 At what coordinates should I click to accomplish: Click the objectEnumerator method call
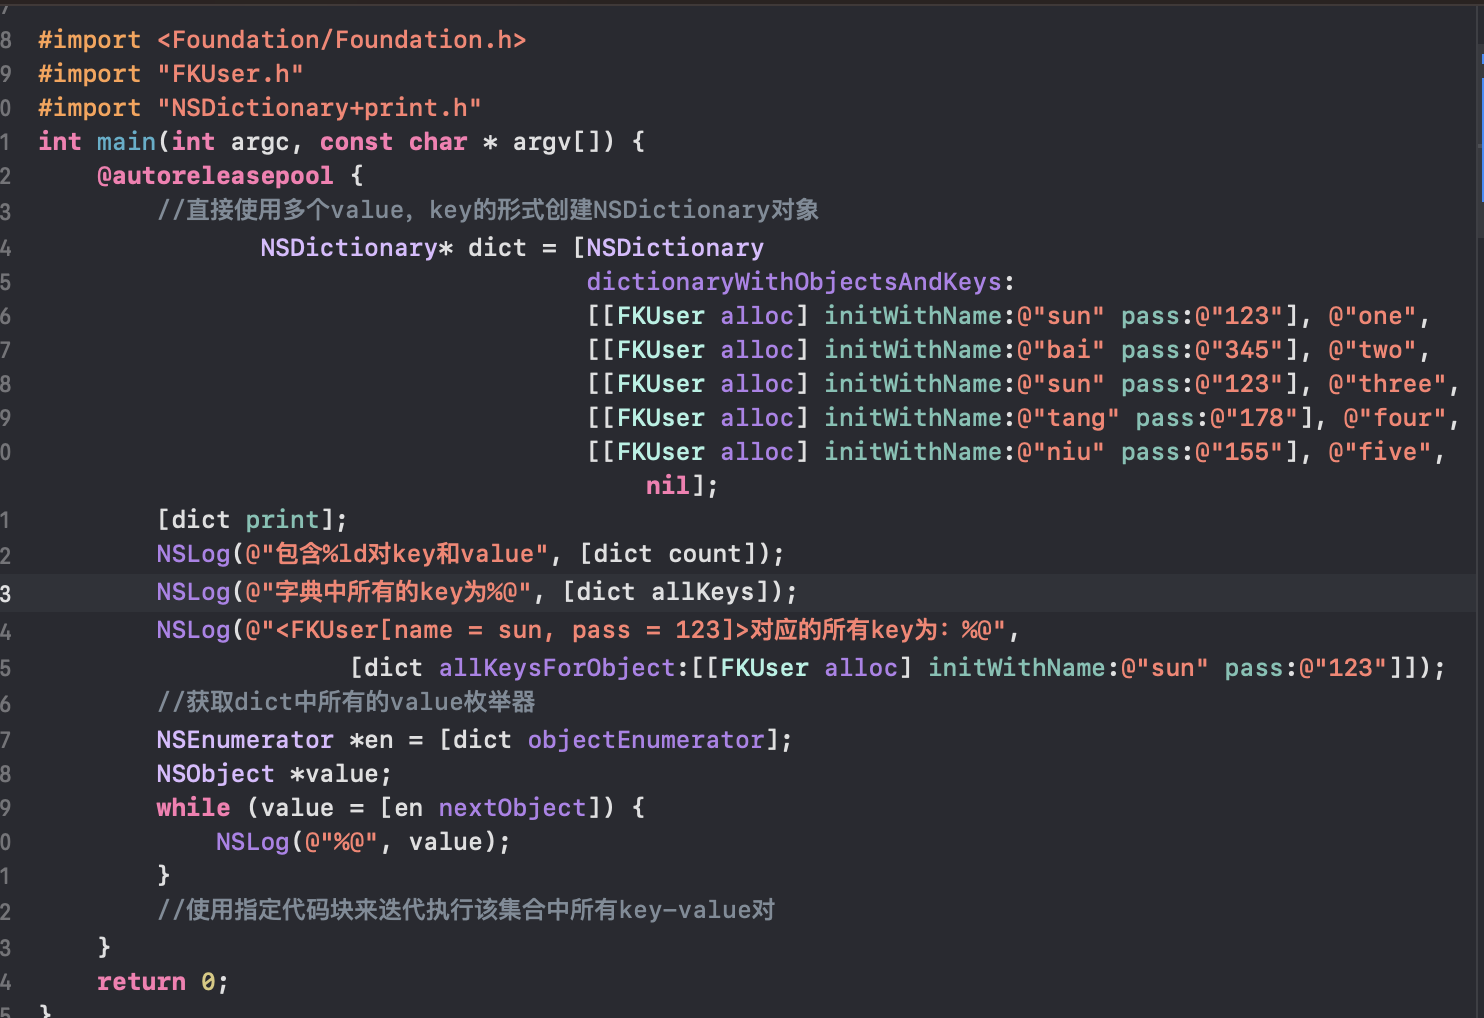pyautogui.click(x=646, y=740)
